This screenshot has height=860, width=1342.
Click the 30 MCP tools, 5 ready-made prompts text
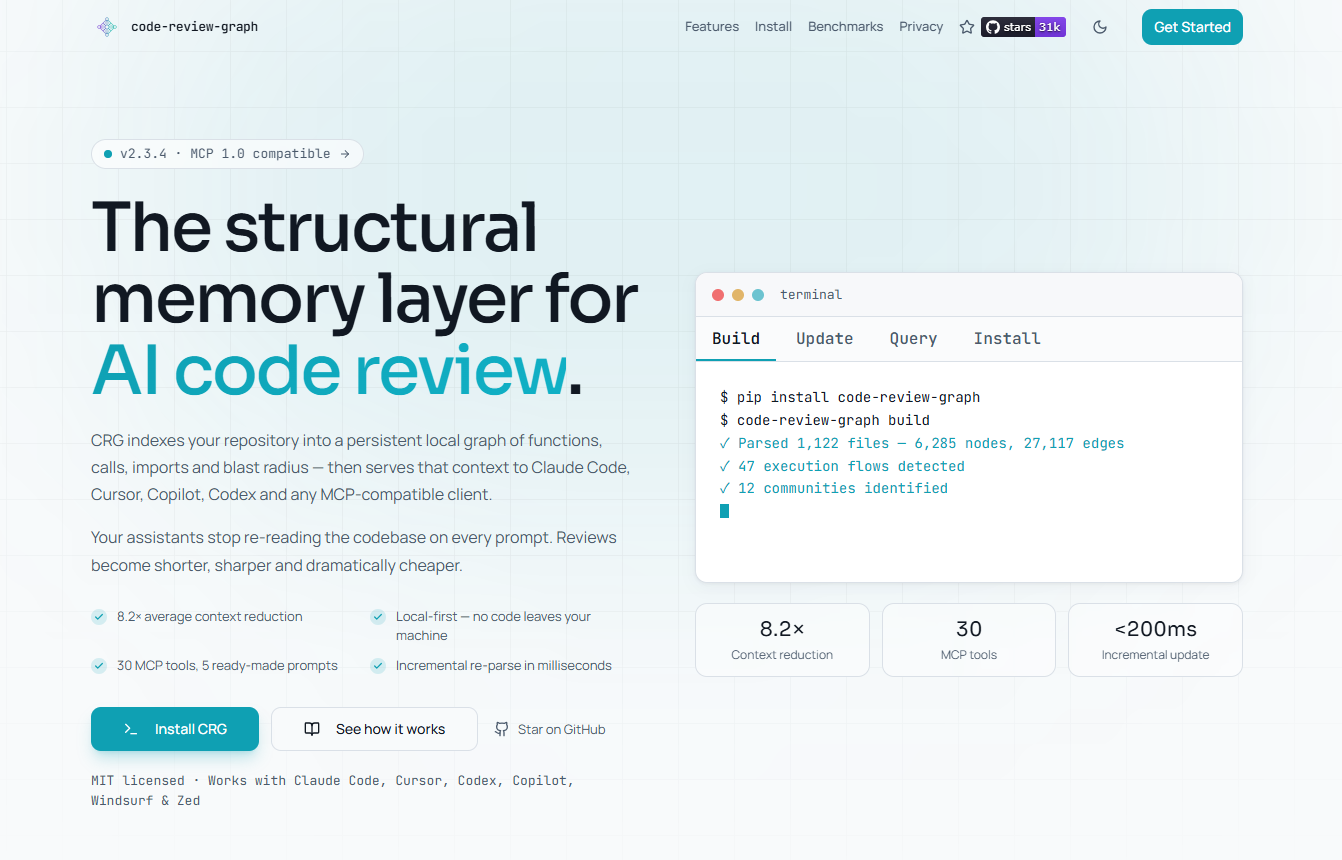227,665
